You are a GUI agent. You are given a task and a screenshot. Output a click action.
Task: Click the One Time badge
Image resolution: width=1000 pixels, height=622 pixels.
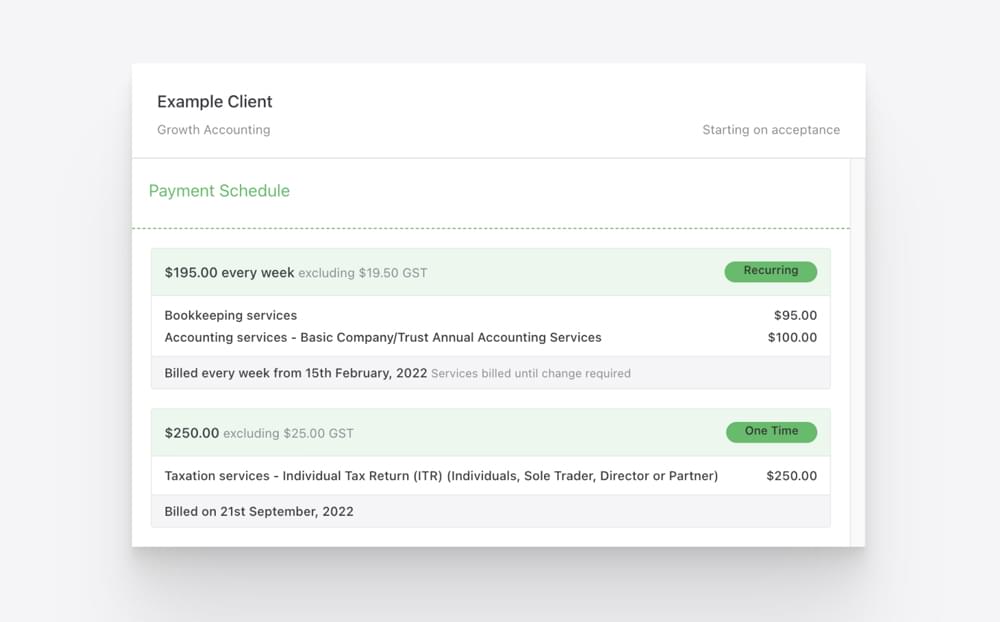click(770, 432)
